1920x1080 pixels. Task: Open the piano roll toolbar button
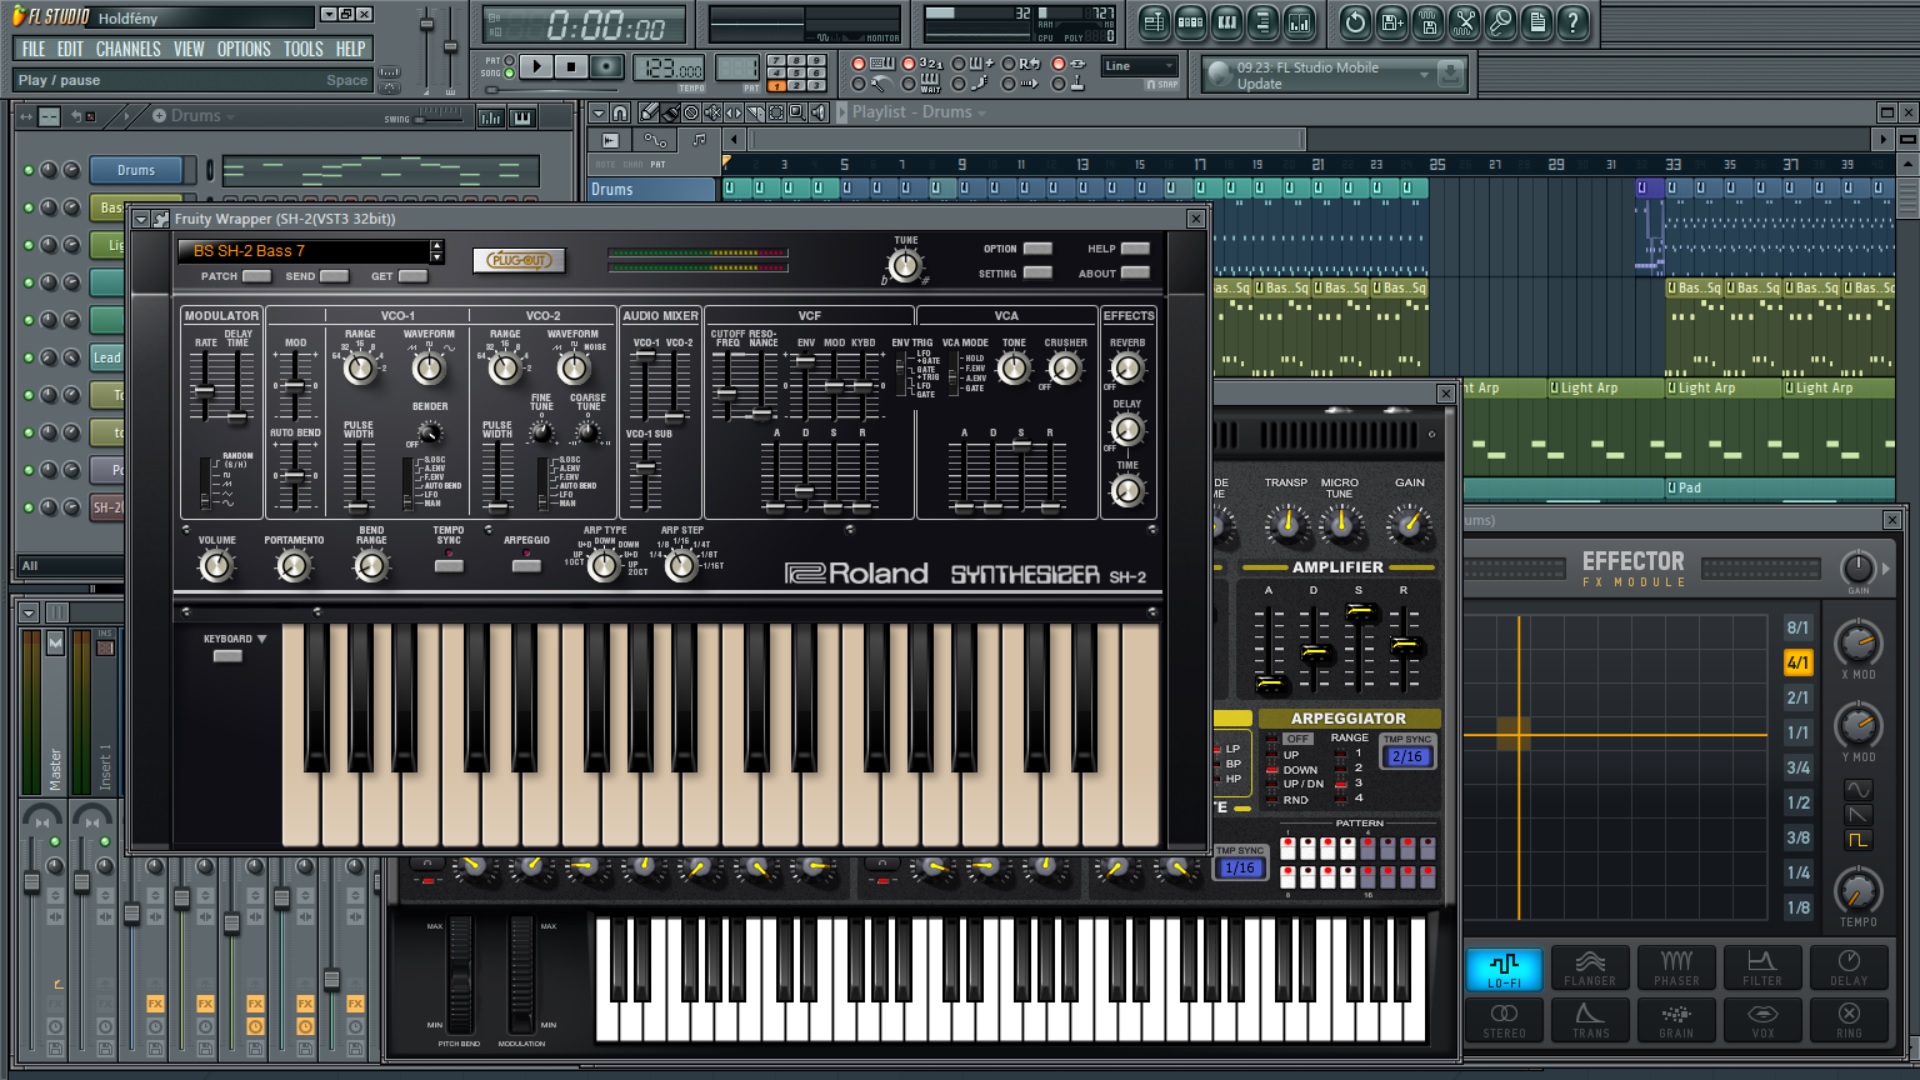tap(1227, 22)
